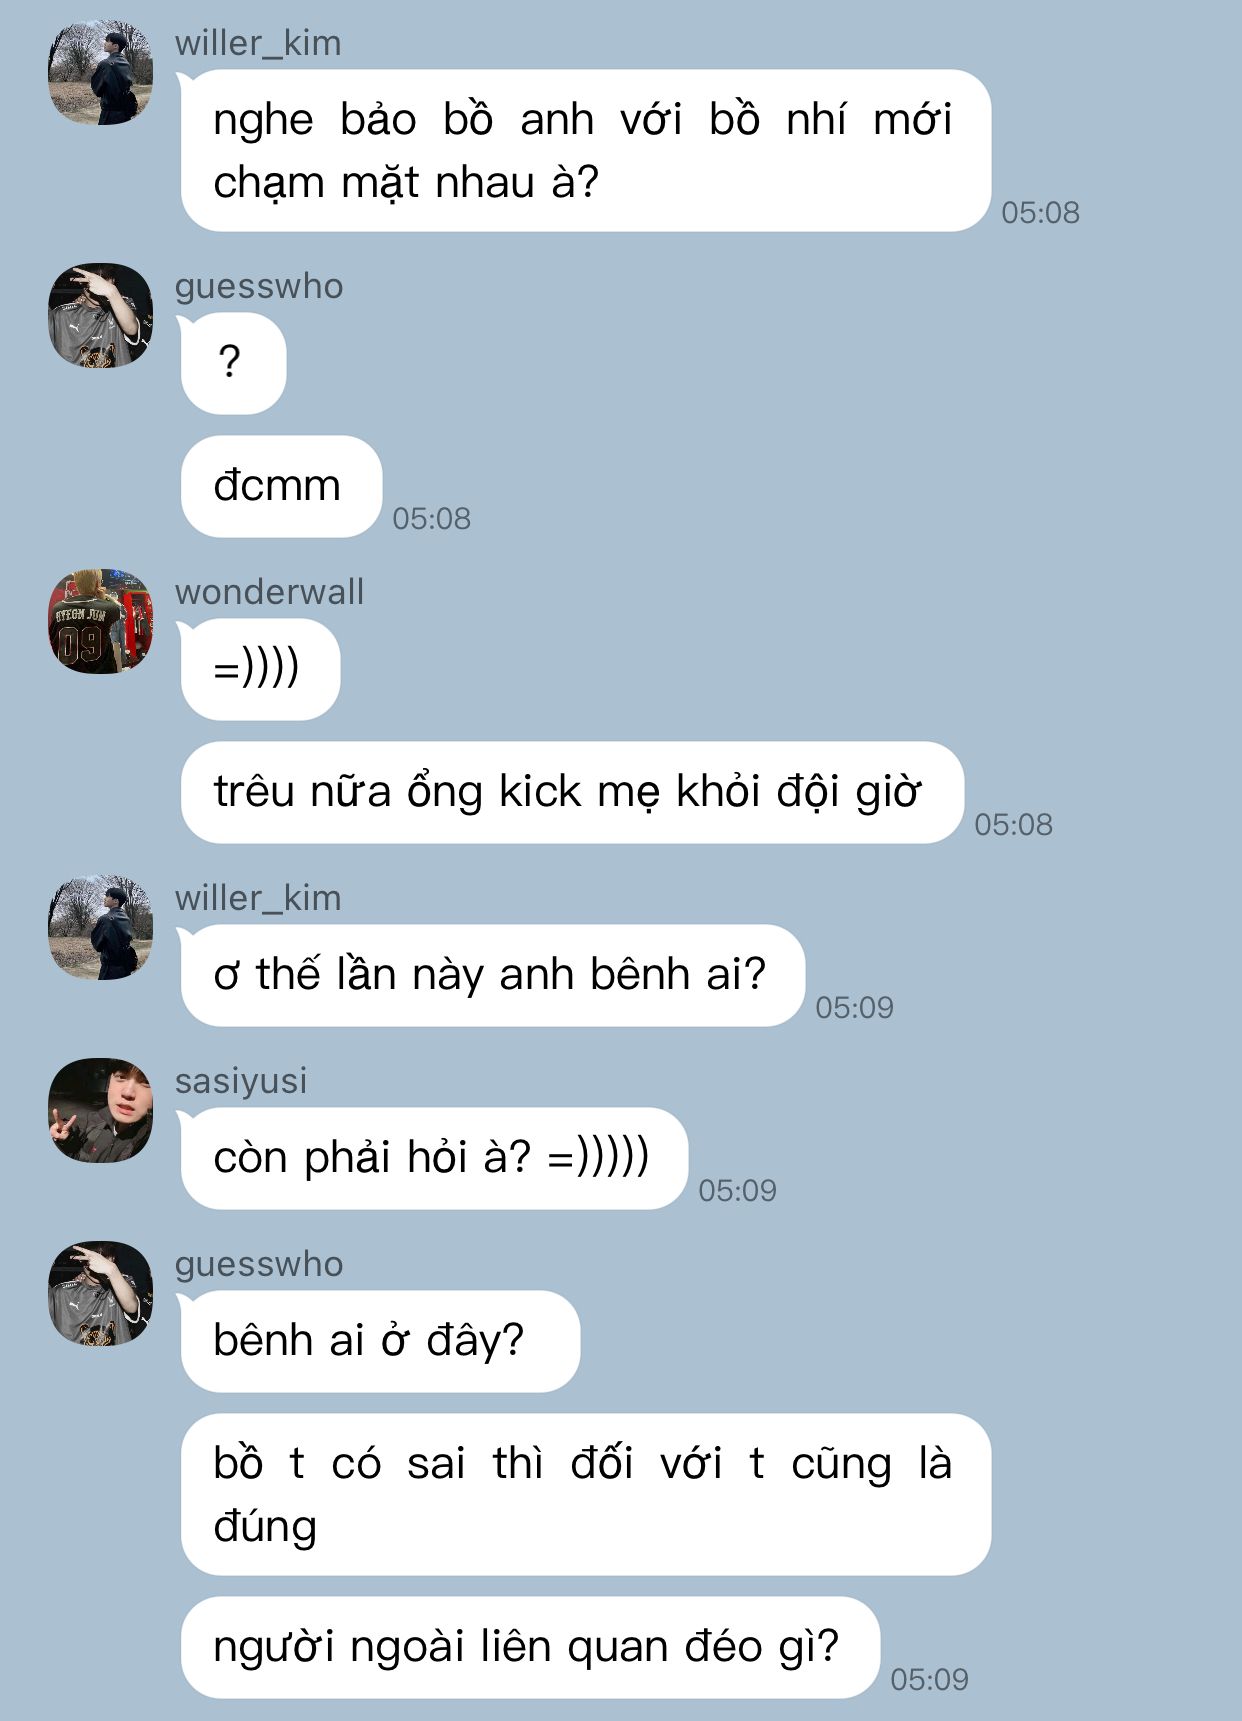Tap the "=))))" message bubble
The image size is (1242, 1721).
pos(260,669)
